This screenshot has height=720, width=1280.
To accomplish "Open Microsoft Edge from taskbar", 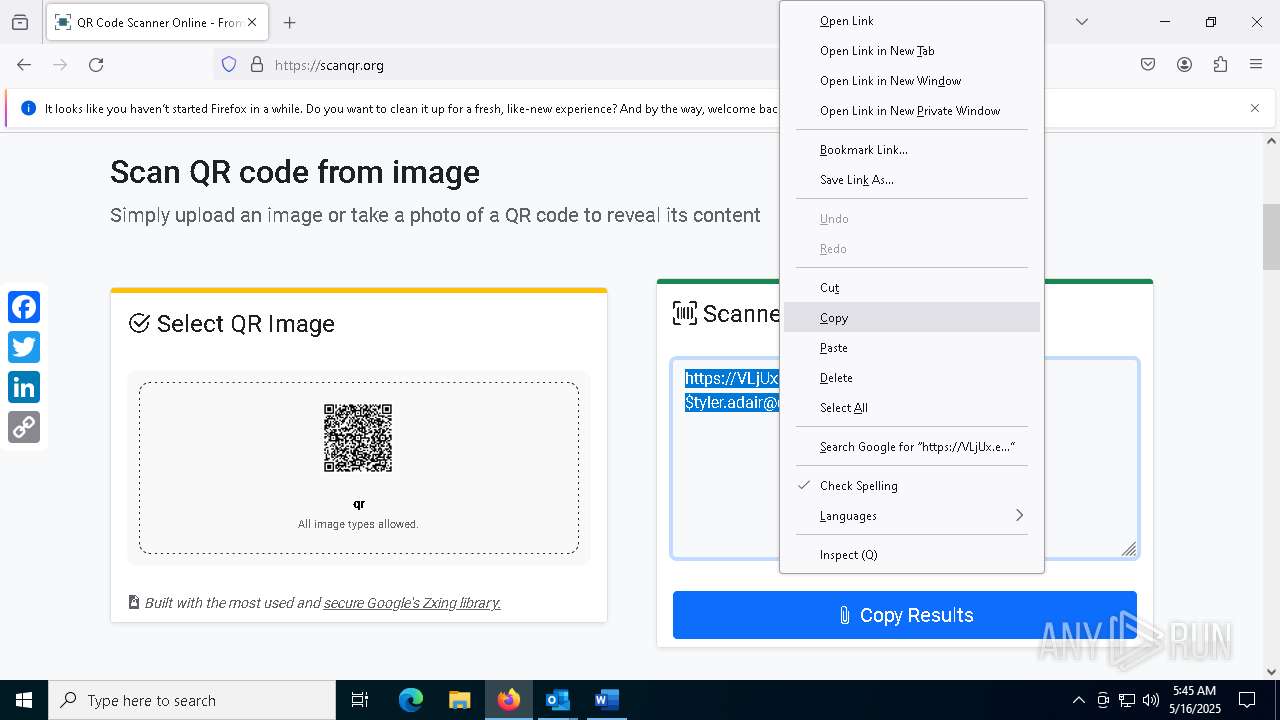I will (411, 700).
